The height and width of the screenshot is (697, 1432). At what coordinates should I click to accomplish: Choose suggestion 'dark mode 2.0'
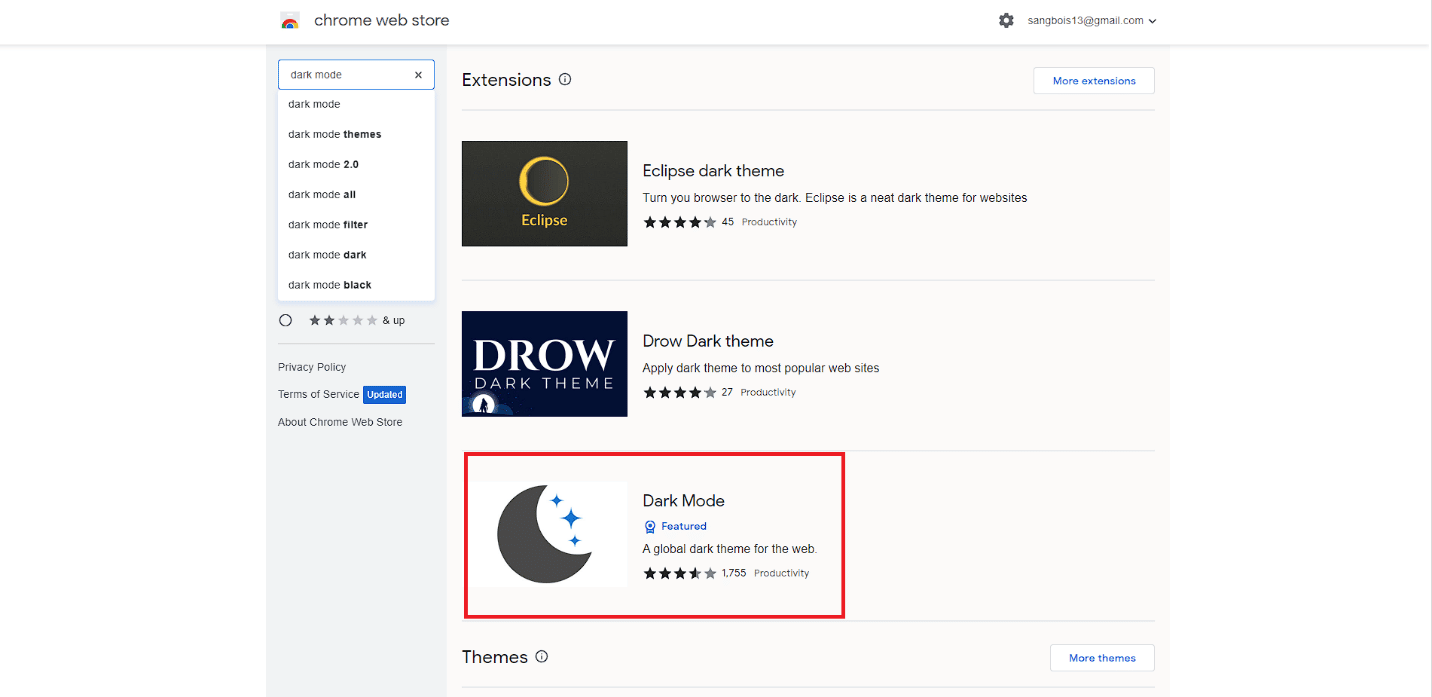coord(356,164)
